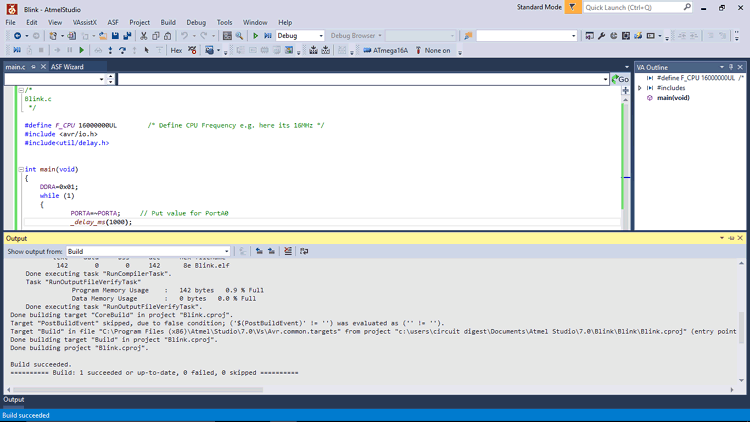The width and height of the screenshot is (750, 422).
Task: Click the feedback filter icon beside Standard Mode
Action: click(x=573, y=7)
